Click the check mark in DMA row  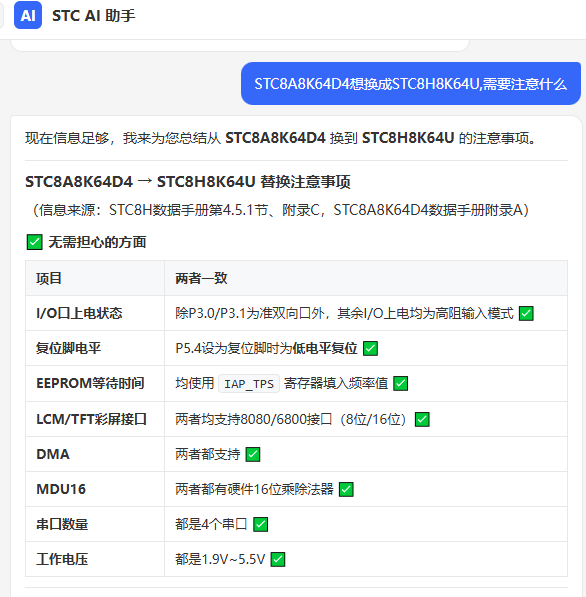click(253, 455)
